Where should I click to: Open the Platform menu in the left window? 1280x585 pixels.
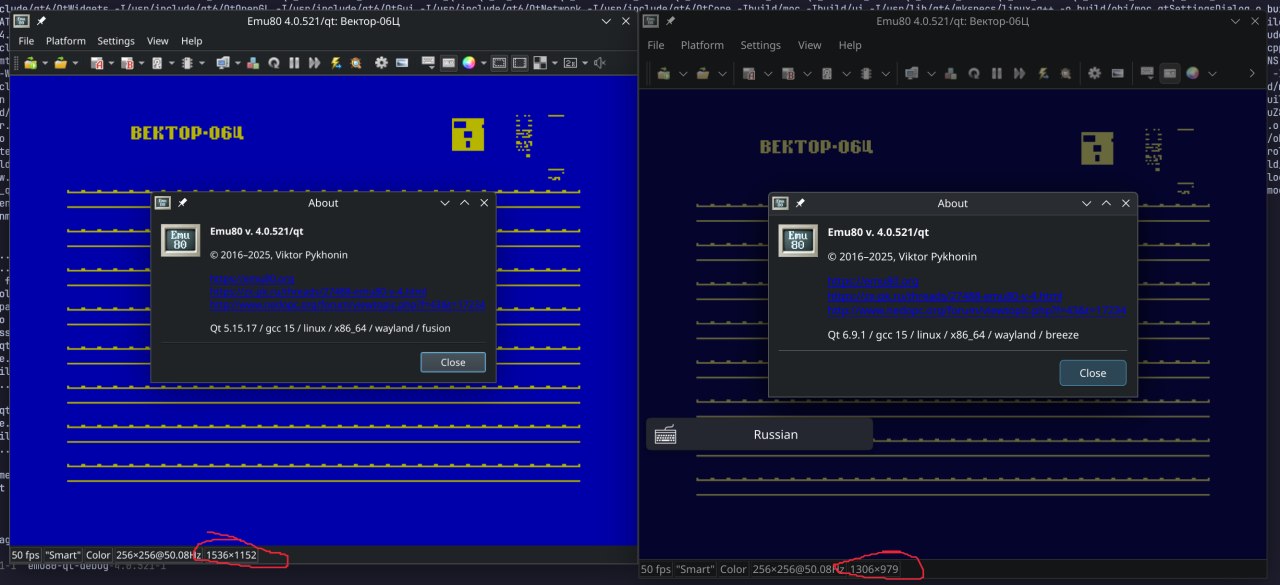point(66,41)
